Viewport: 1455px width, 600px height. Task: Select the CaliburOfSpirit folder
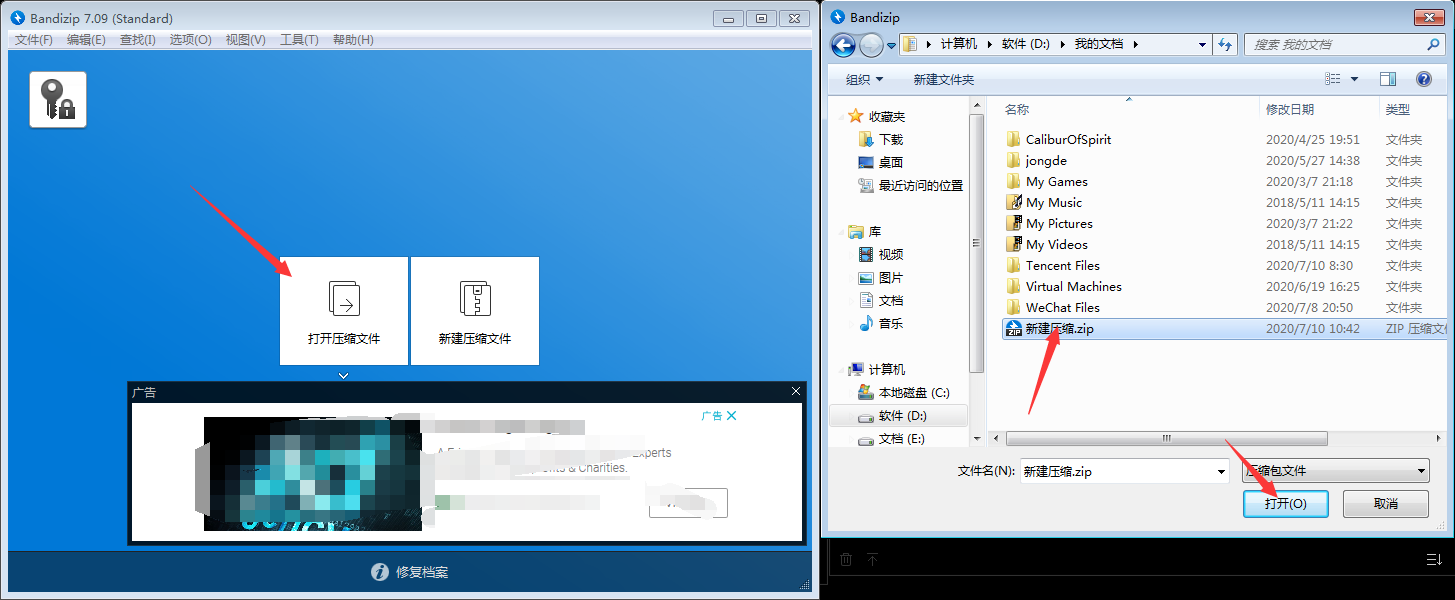click(1068, 139)
